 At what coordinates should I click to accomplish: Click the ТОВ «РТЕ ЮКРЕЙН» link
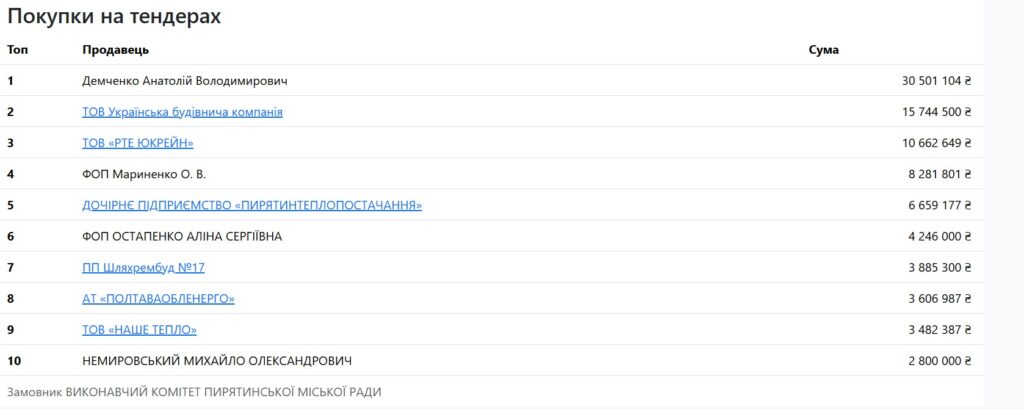pos(137,143)
